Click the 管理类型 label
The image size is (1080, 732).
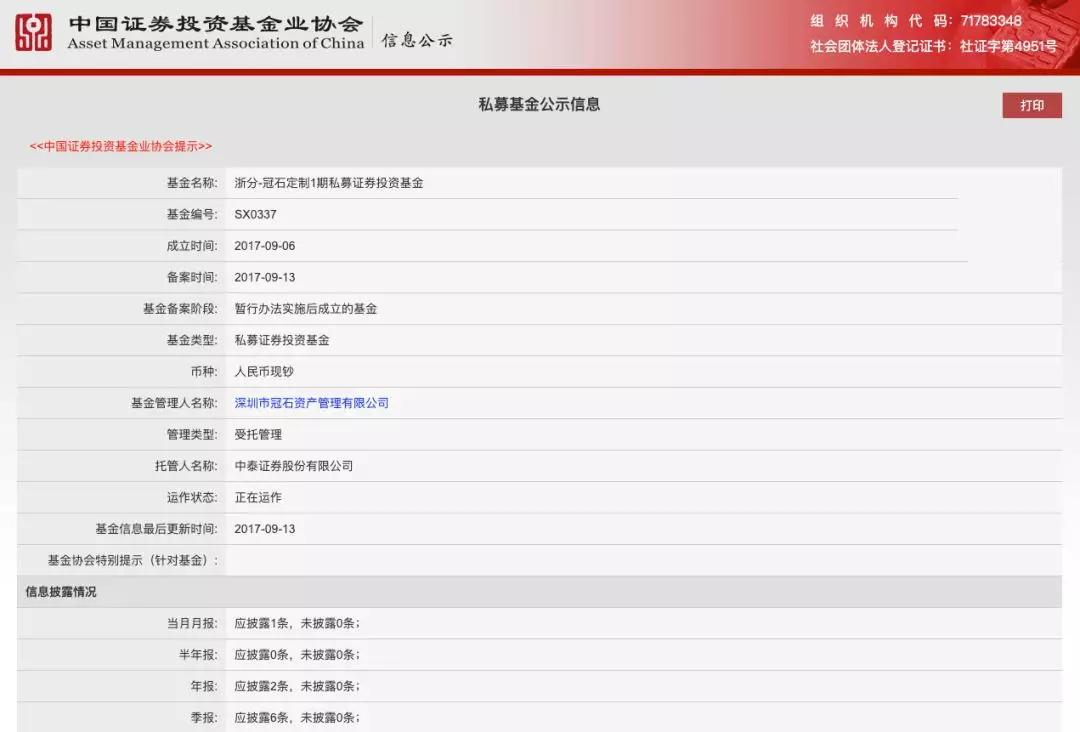coord(191,435)
